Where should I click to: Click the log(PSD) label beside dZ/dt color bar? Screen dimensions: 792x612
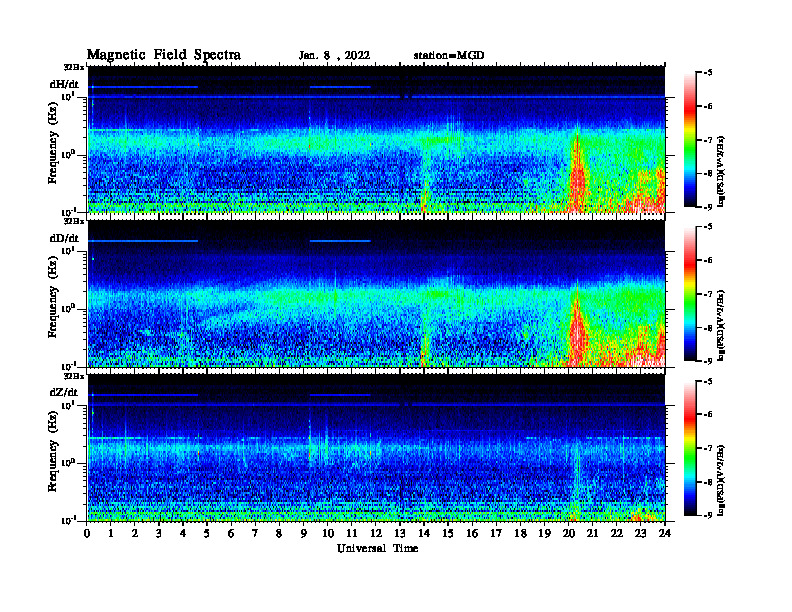point(721,479)
